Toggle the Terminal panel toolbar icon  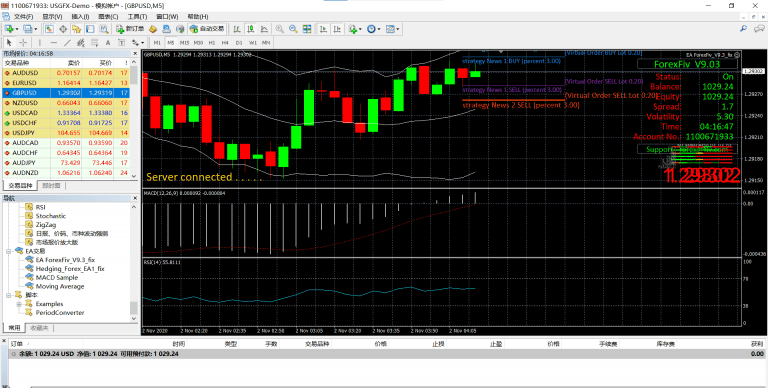coord(90,29)
